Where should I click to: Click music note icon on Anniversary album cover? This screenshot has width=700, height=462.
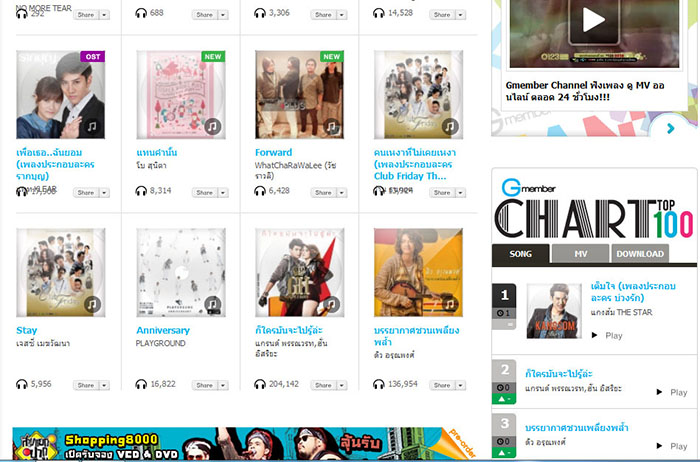point(212,305)
